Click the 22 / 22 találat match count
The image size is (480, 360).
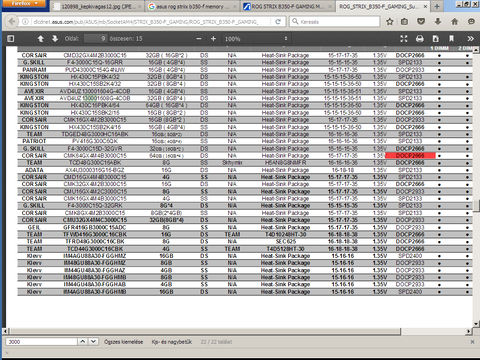click(216, 342)
